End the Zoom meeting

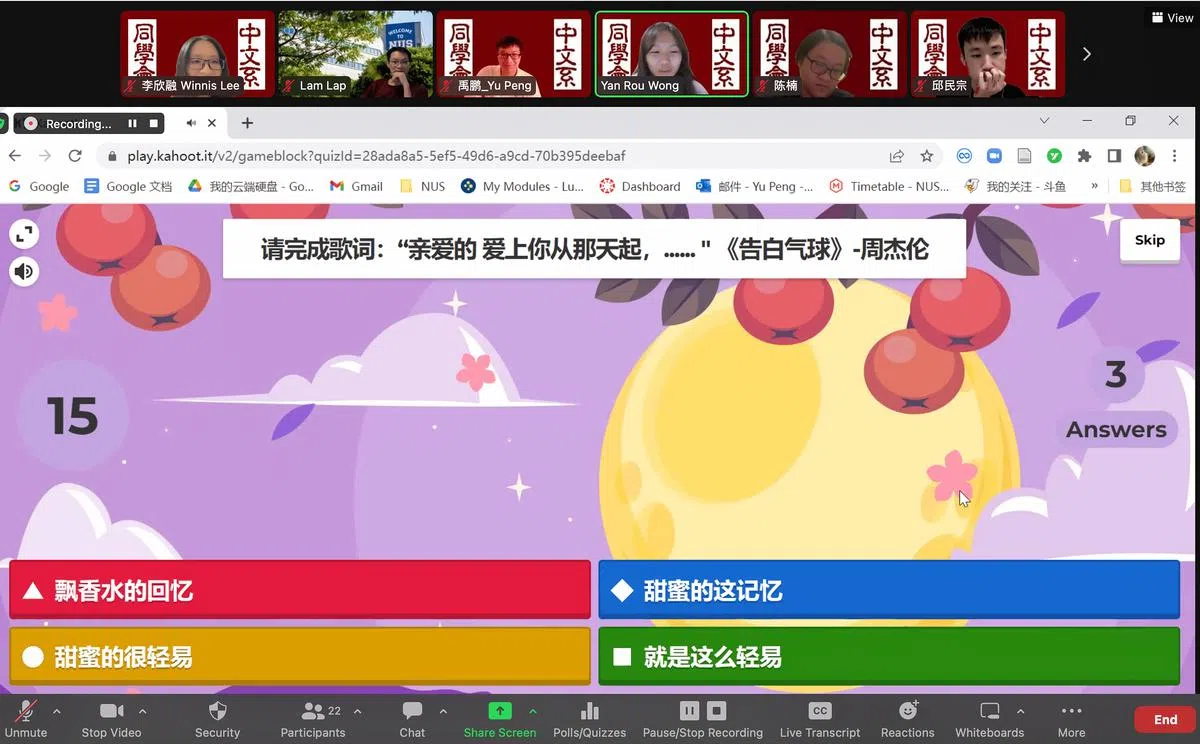pyautogui.click(x=1165, y=718)
